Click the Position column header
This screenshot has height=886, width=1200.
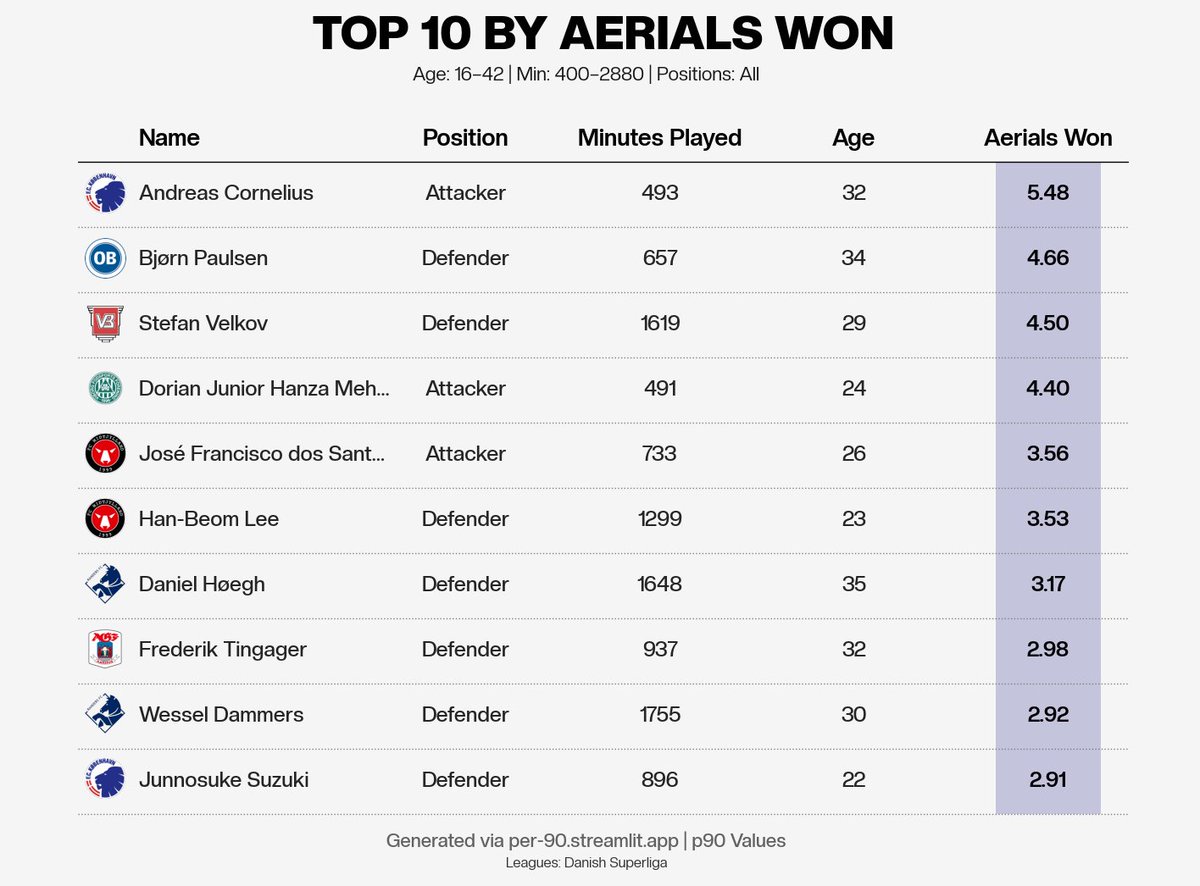click(465, 138)
